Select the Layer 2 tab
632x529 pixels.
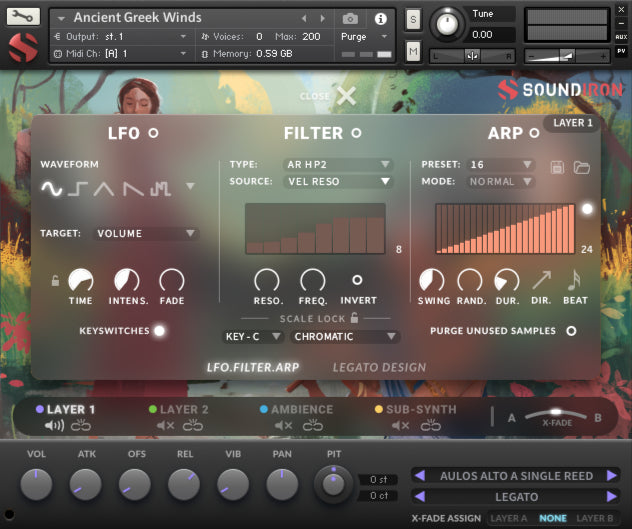coord(183,409)
